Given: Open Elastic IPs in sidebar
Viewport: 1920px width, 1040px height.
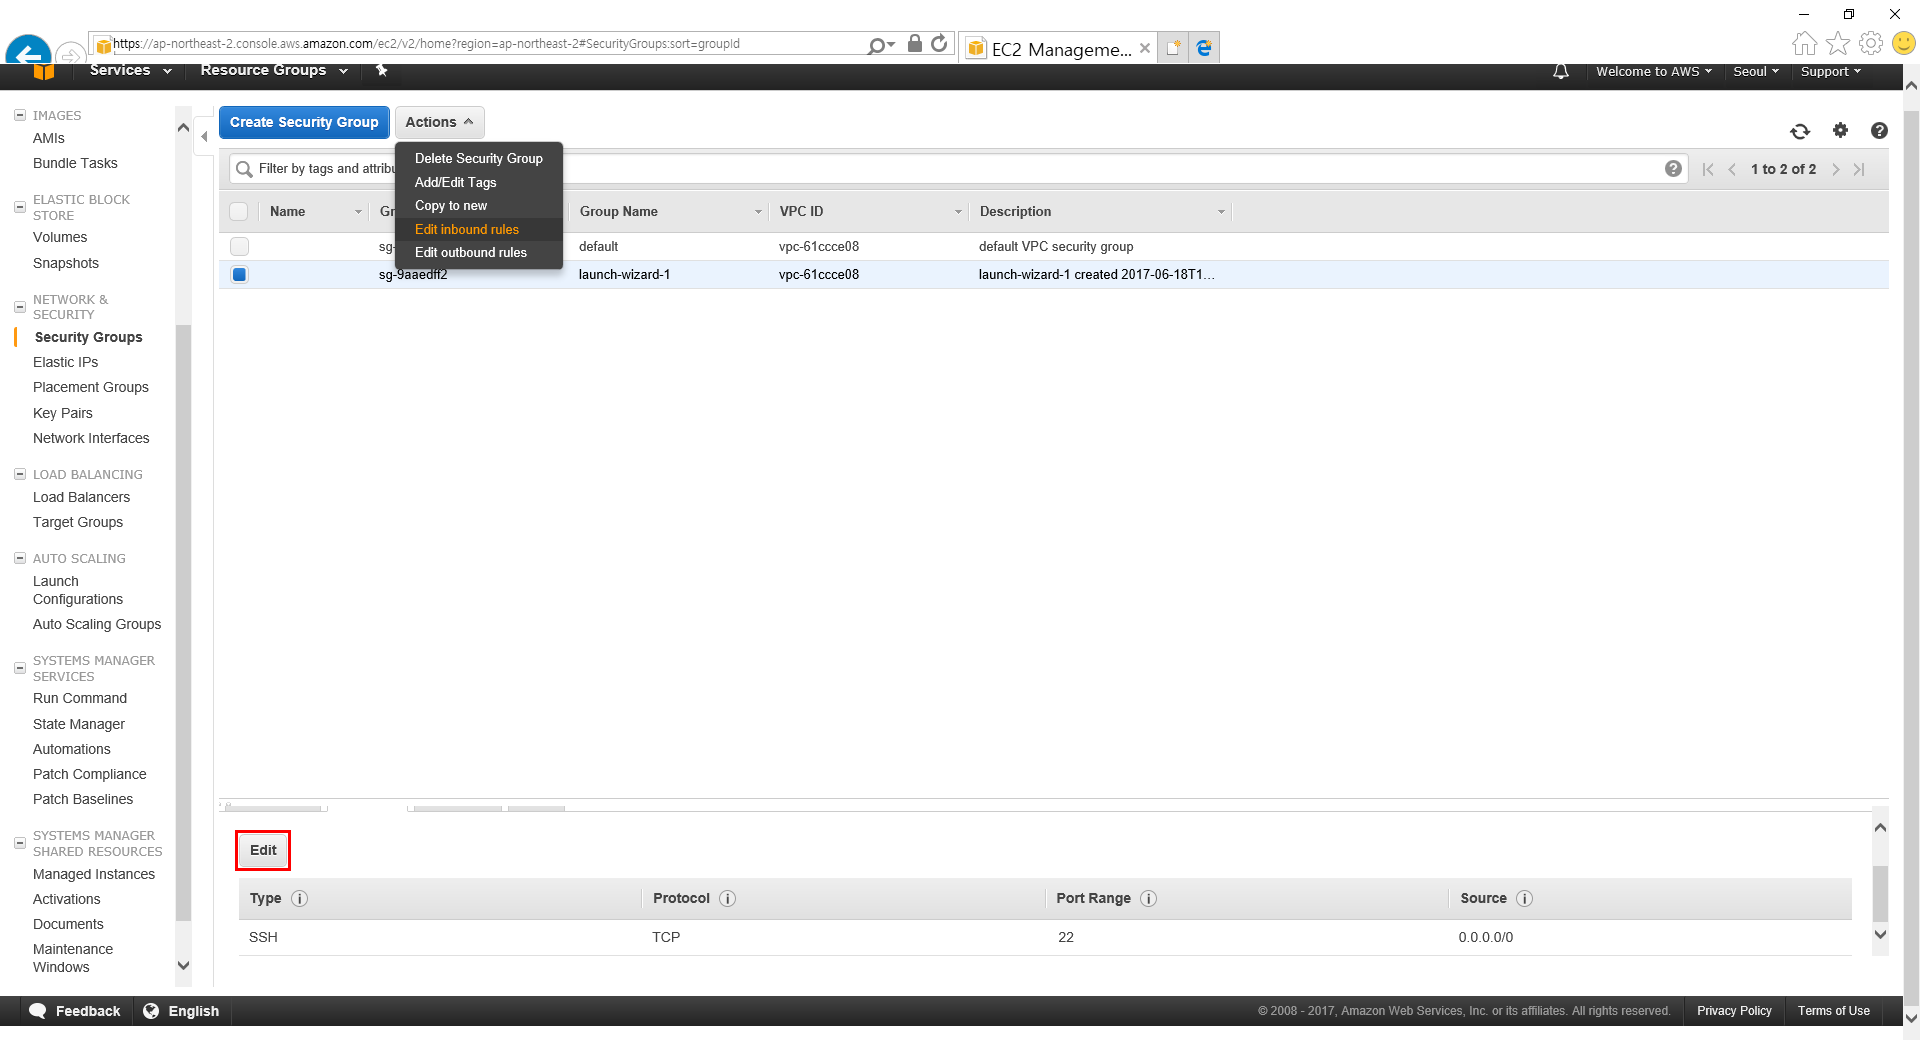Looking at the screenshot, I should (x=66, y=362).
